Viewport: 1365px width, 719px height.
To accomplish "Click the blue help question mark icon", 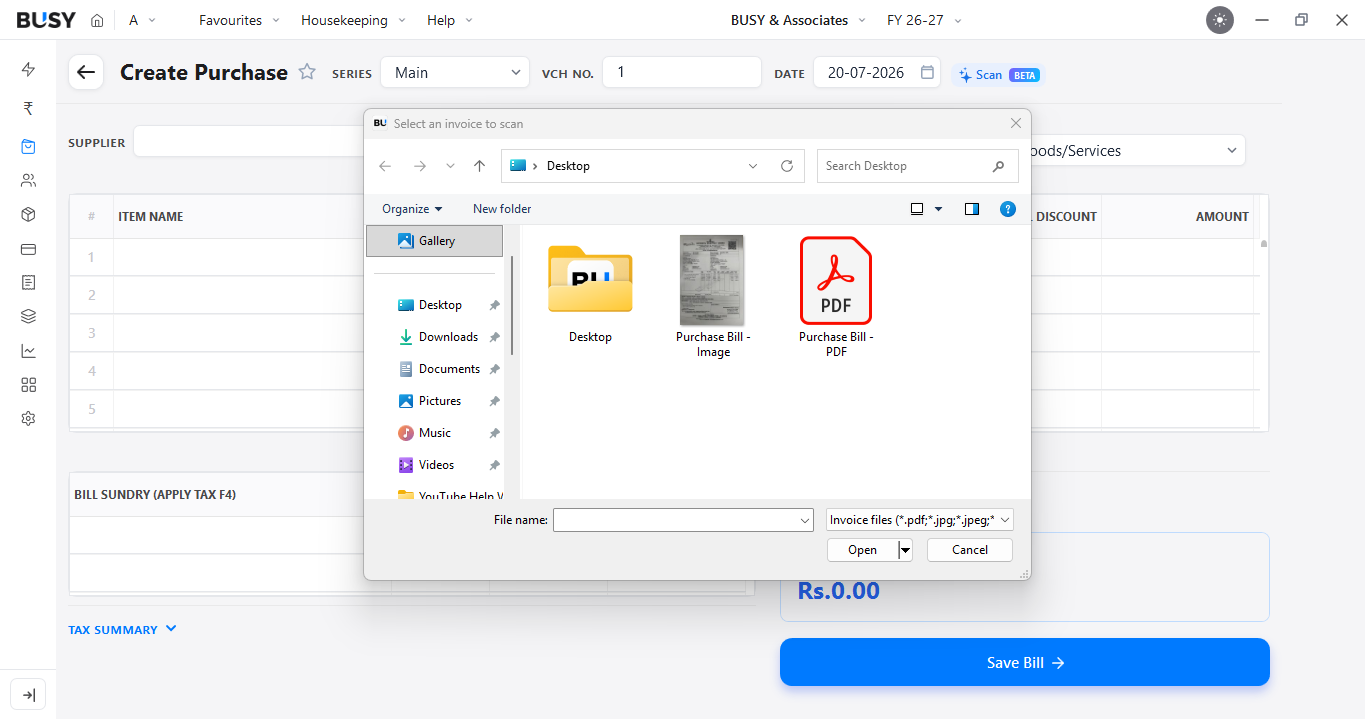I will pos(1008,209).
